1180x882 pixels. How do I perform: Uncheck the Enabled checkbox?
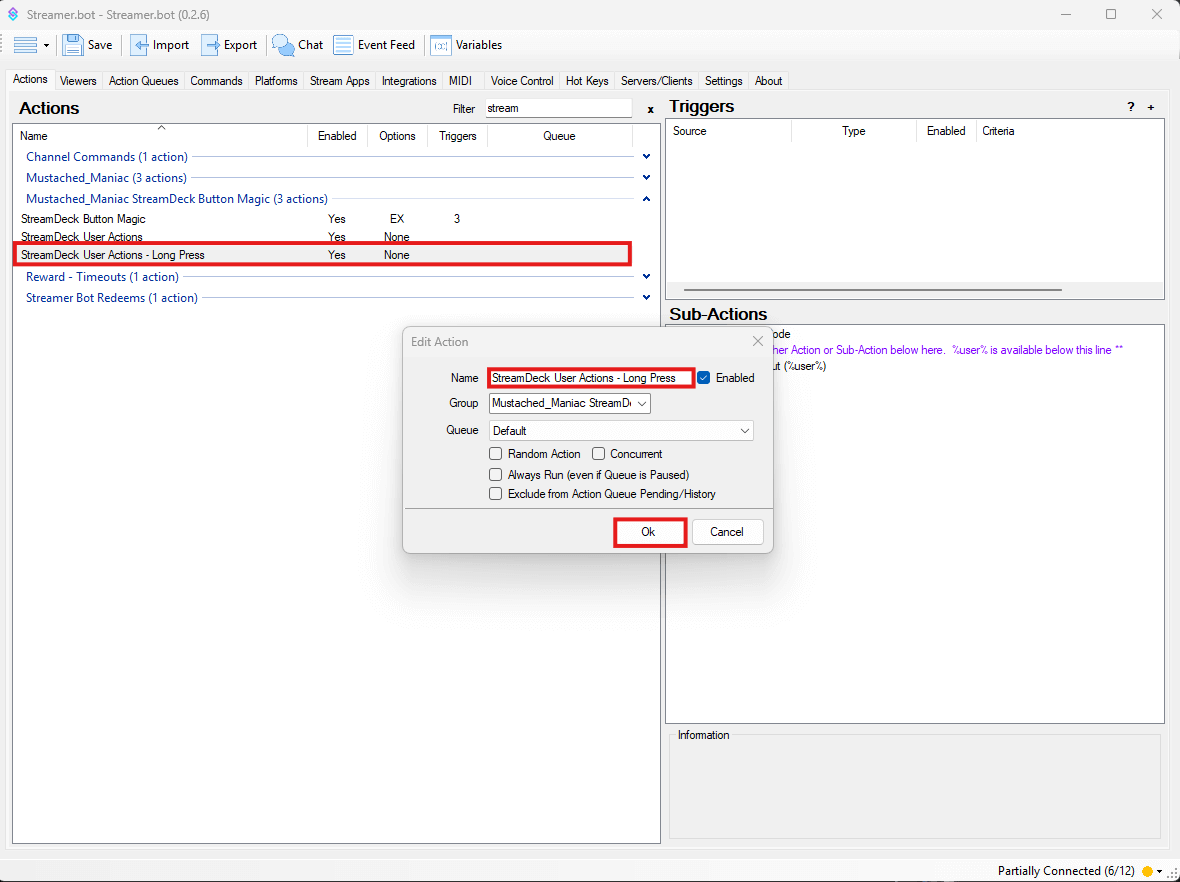pos(704,378)
